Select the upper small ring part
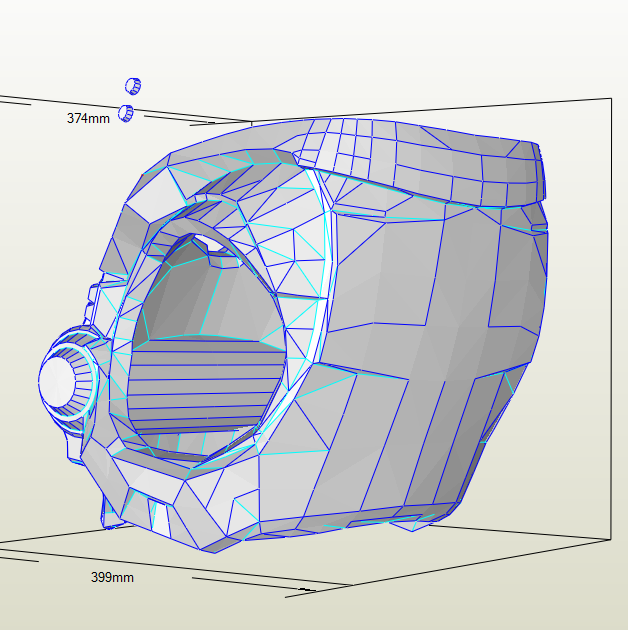The image size is (628, 630). (133, 86)
